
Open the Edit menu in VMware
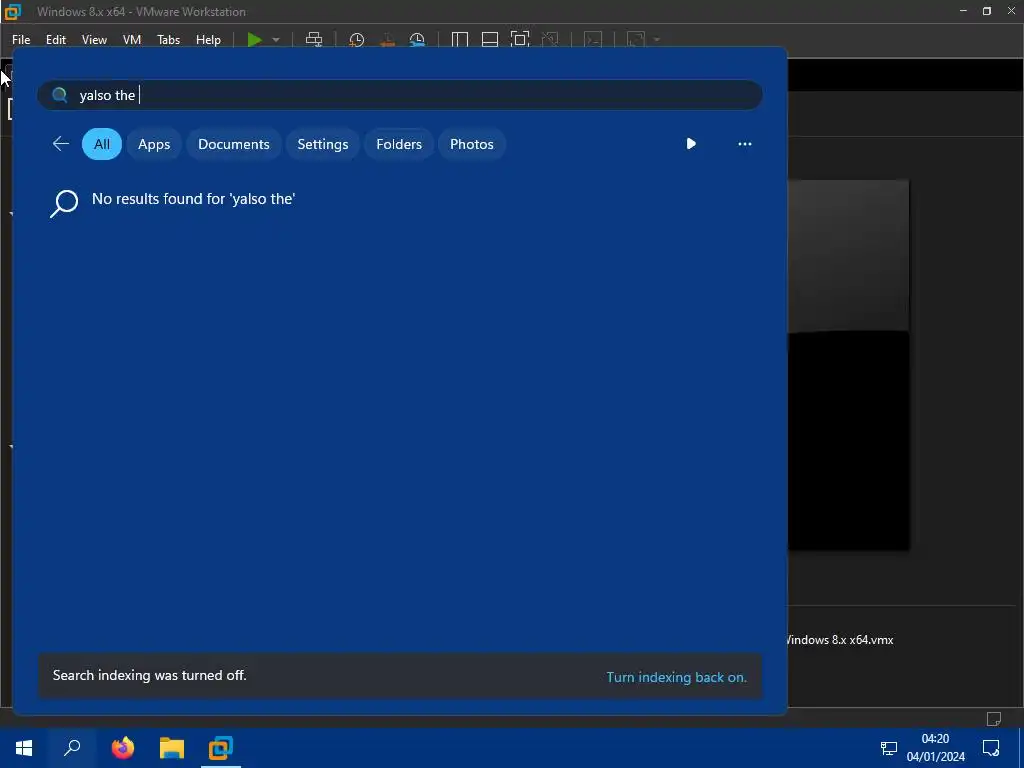point(56,40)
